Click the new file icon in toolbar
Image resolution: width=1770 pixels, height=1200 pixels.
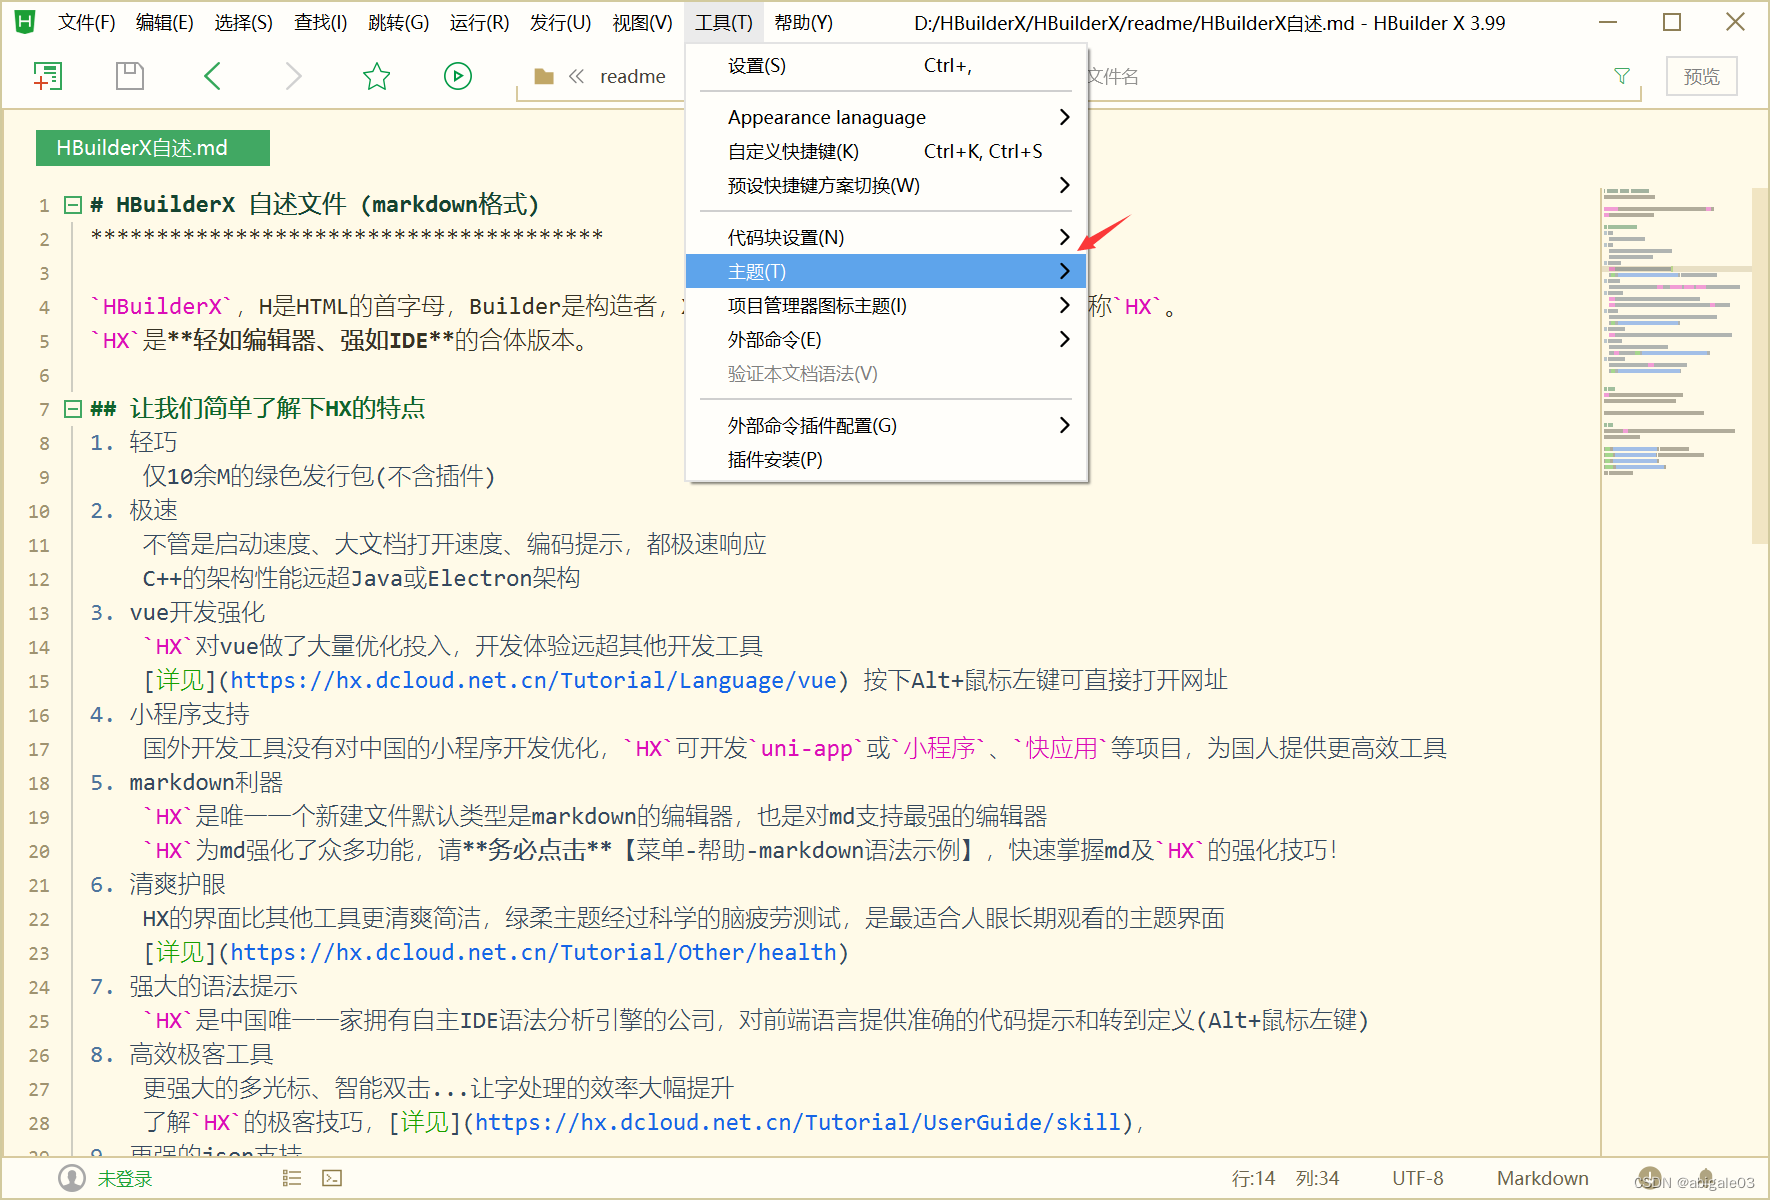(x=47, y=76)
